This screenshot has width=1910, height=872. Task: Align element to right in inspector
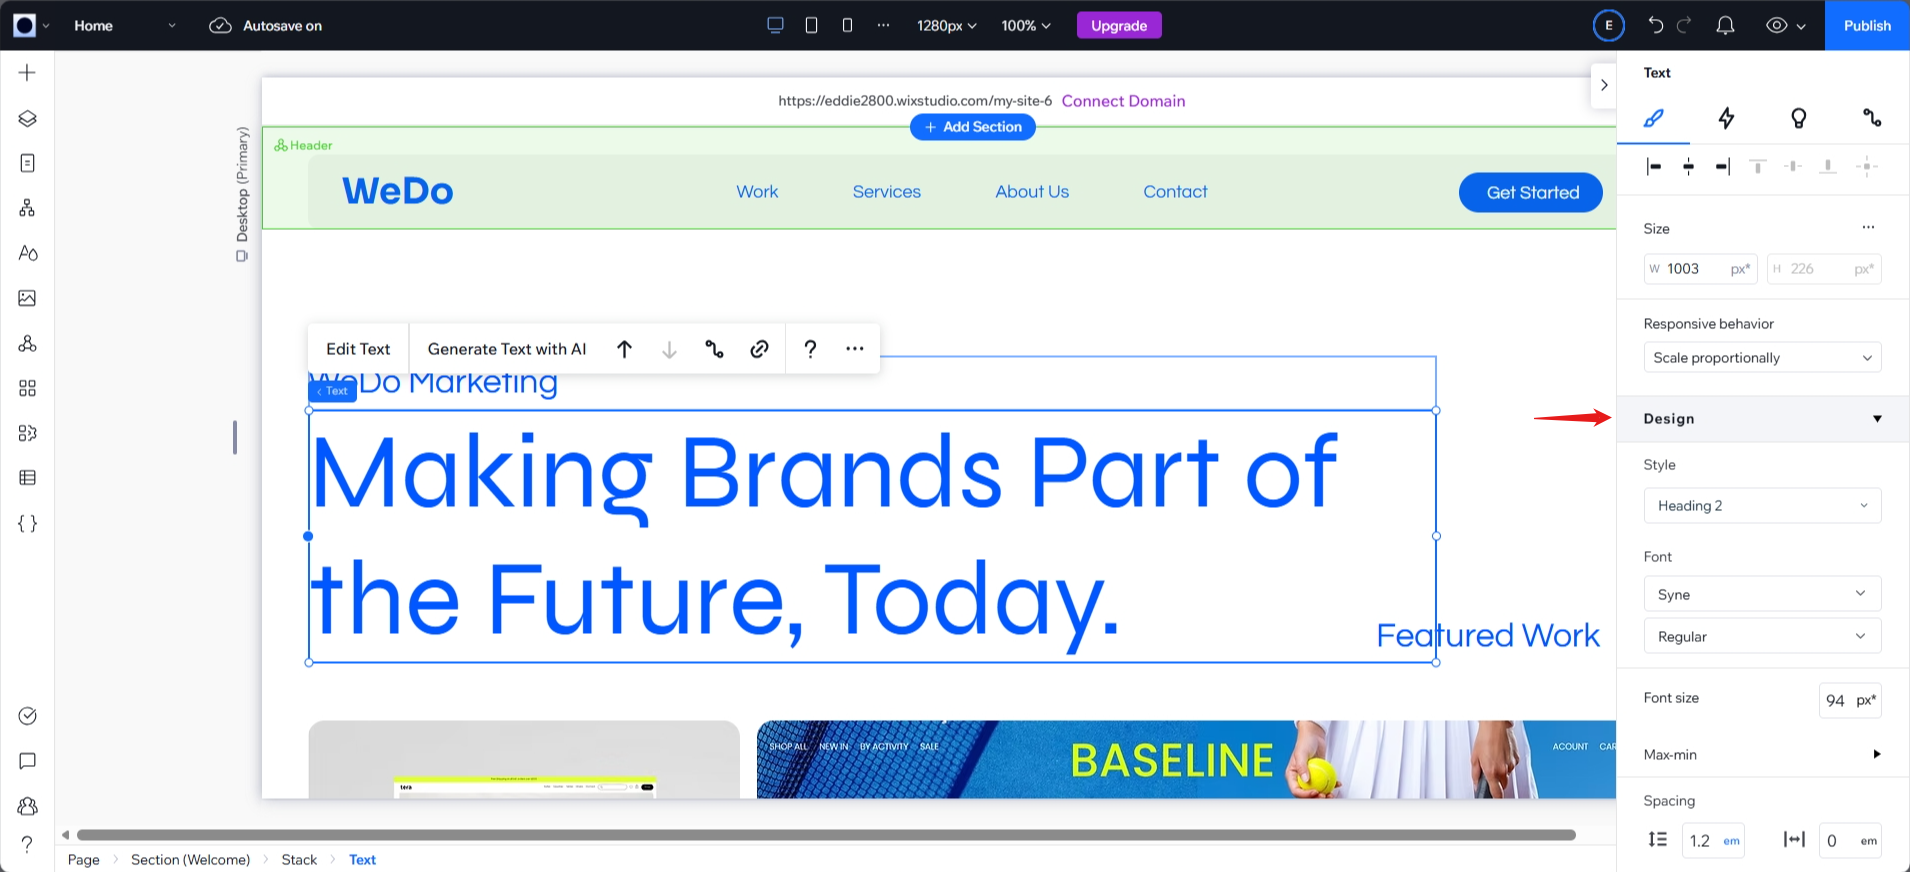1722,167
